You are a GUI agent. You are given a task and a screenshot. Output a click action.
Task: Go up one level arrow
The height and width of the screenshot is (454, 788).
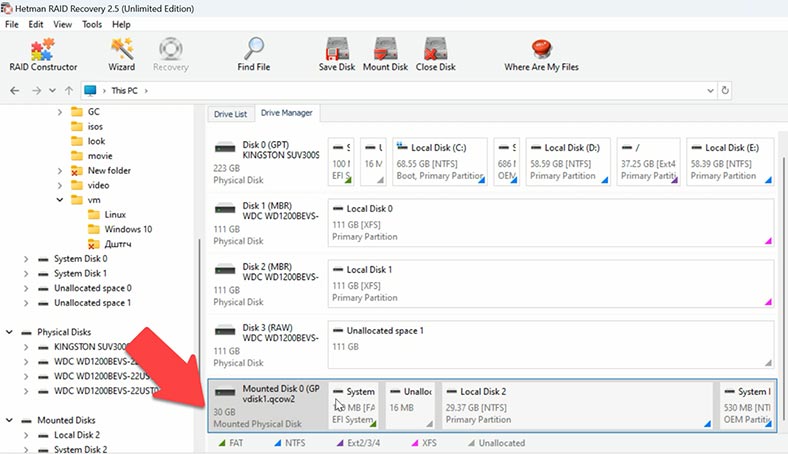click(69, 90)
